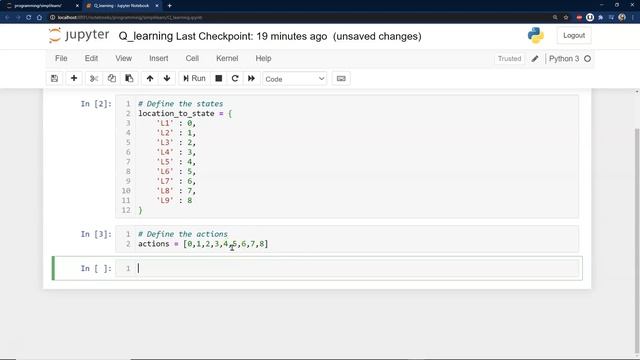The image size is (640, 360).
Task: Open the command palette keyboard icon
Action: pyautogui.click(x=341, y=78)
